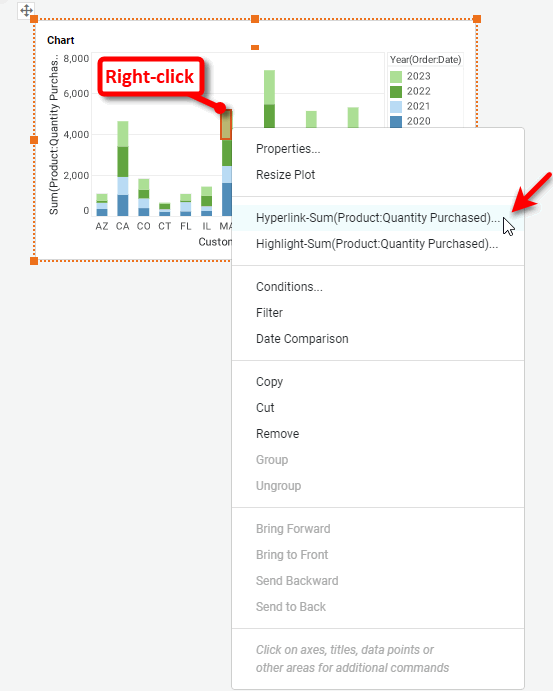Click the top-center orange resize handle

tap(255, 19)
